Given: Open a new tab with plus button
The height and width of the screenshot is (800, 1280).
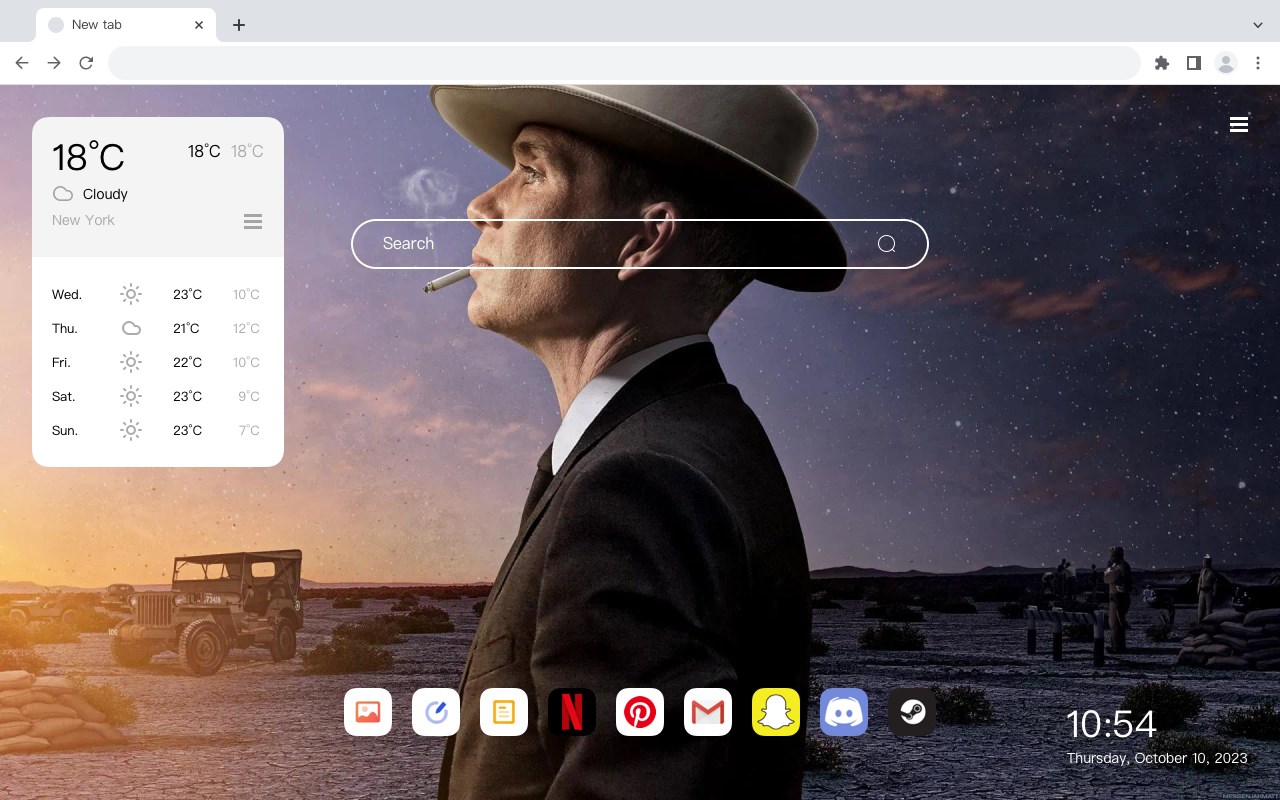Looking at the screenshot, I should click(238, 25).
